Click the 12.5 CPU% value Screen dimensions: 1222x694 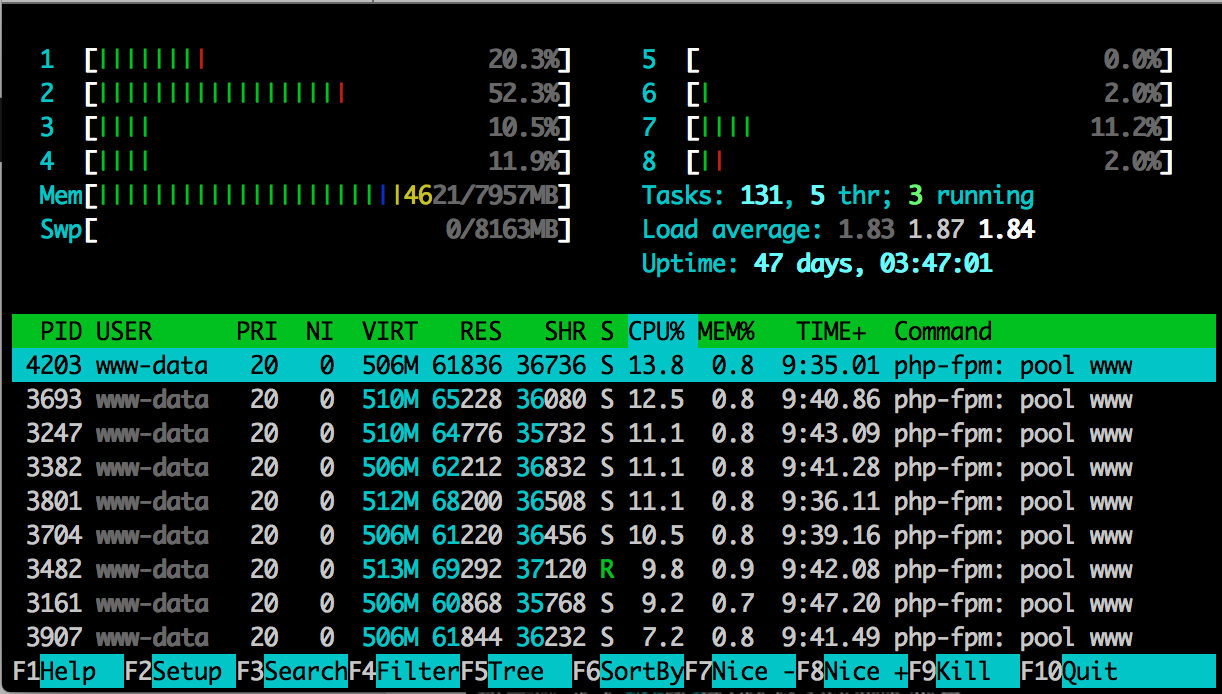[x=656, y=400]
